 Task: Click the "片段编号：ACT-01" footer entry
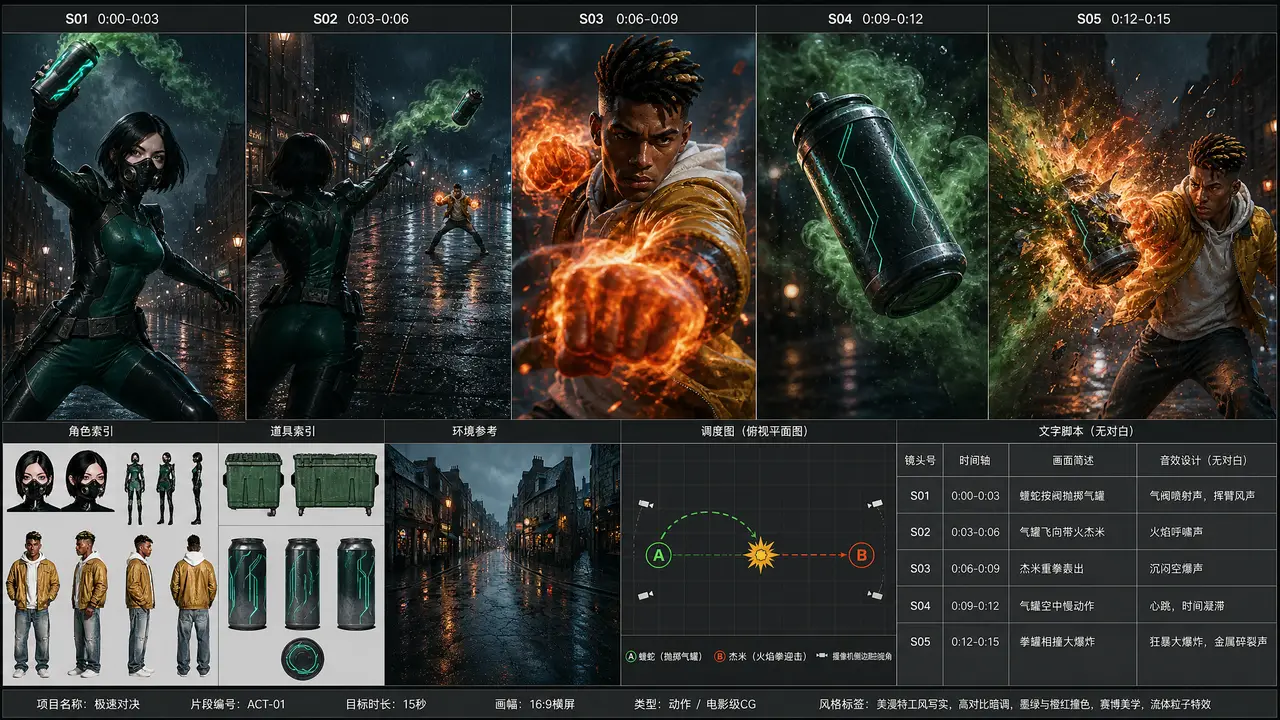[238, 704]
